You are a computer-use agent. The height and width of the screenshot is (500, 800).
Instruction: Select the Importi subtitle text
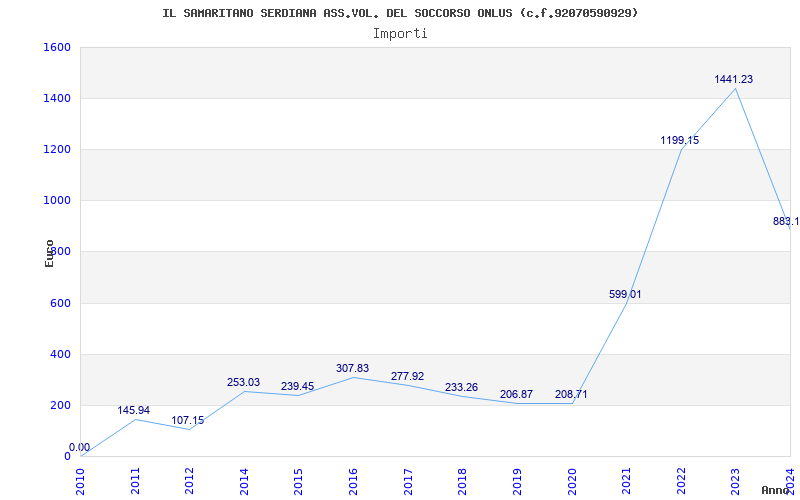(400, 34)
